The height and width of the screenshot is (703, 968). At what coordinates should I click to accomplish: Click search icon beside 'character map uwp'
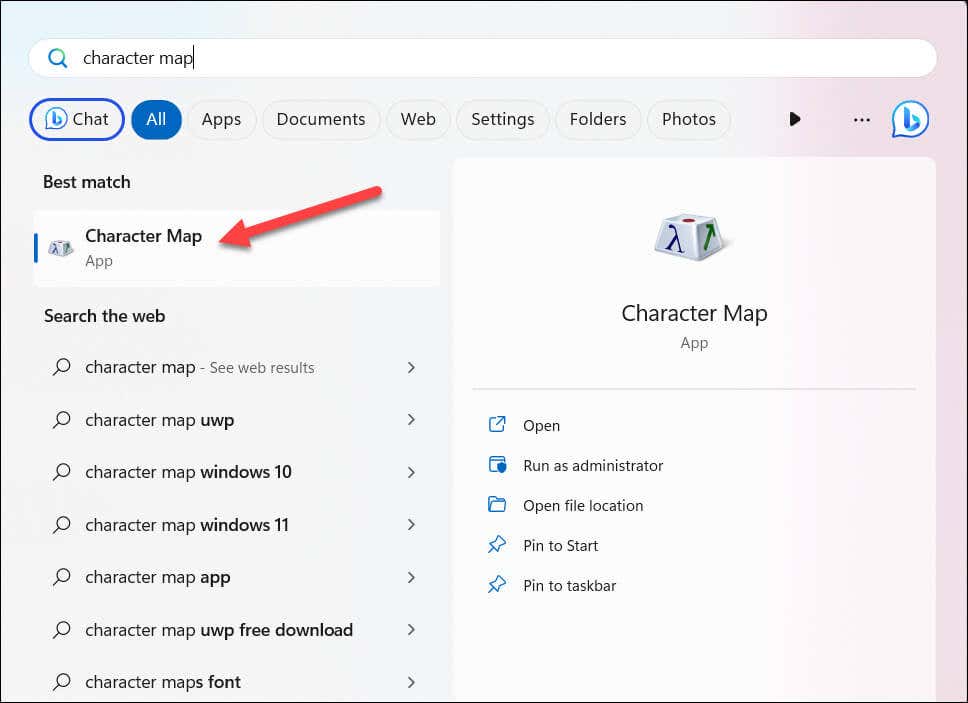pos(61,420)
